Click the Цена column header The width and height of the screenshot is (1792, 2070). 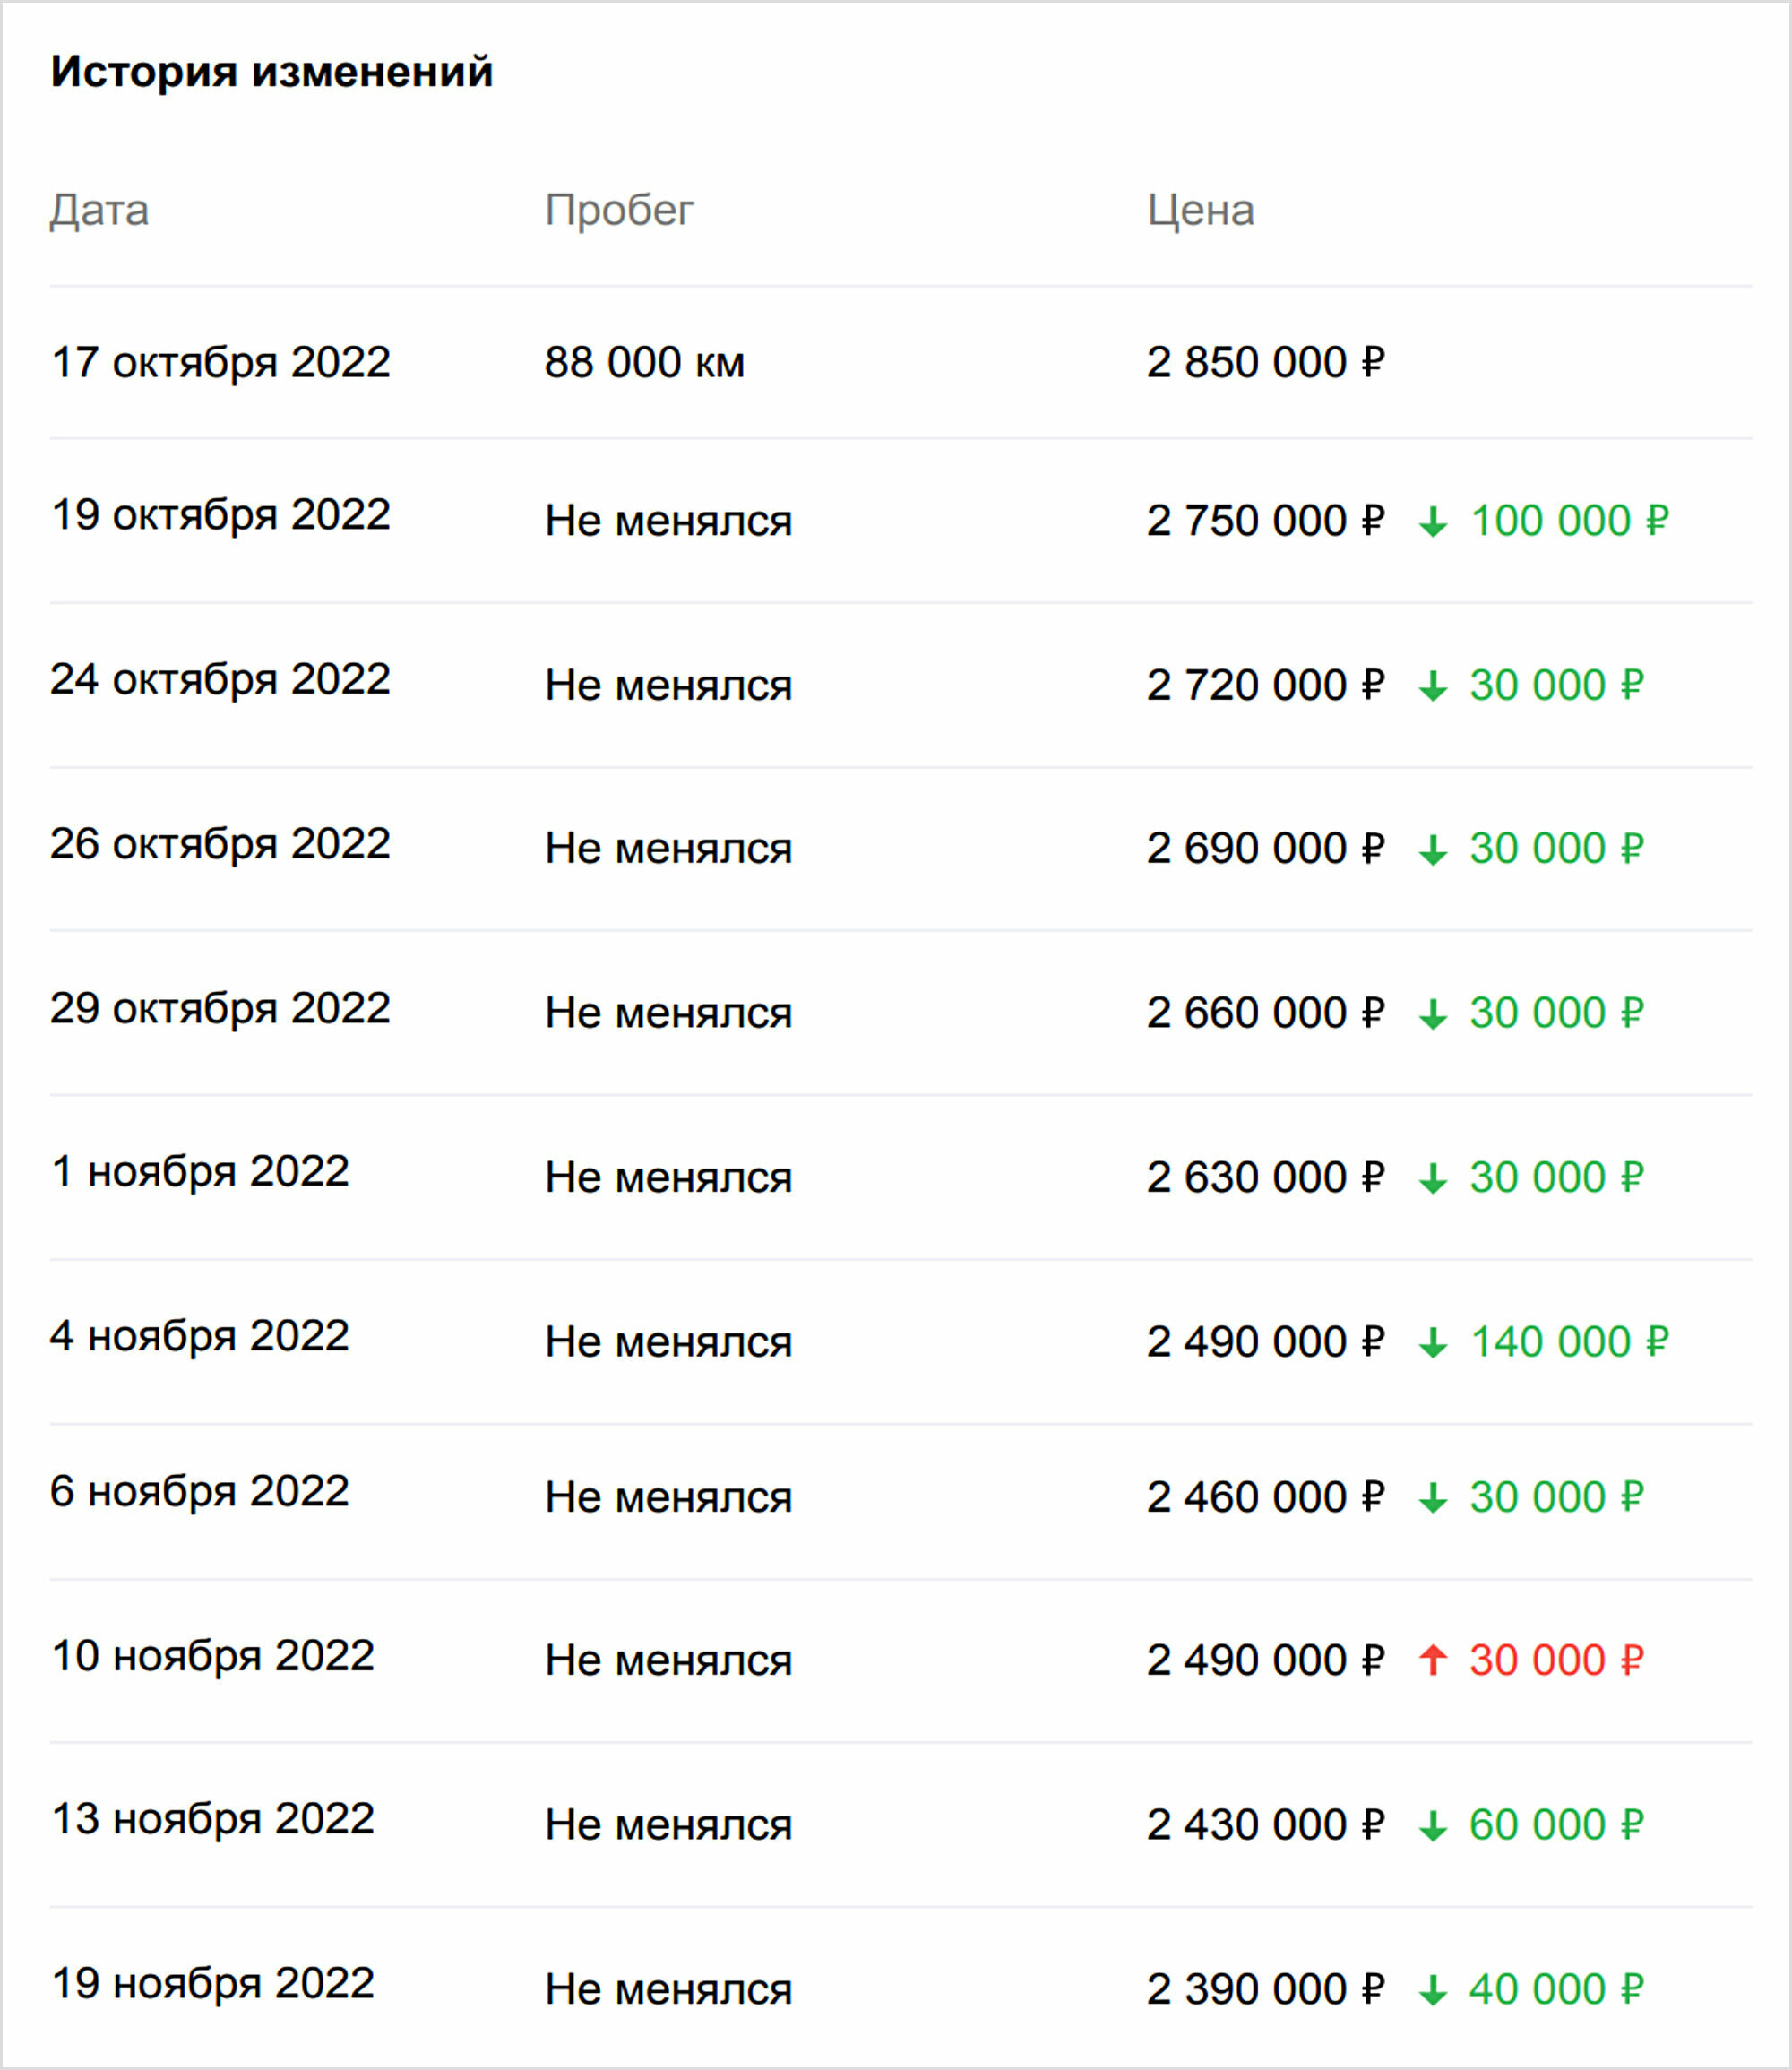click(x=1200, y=211)
